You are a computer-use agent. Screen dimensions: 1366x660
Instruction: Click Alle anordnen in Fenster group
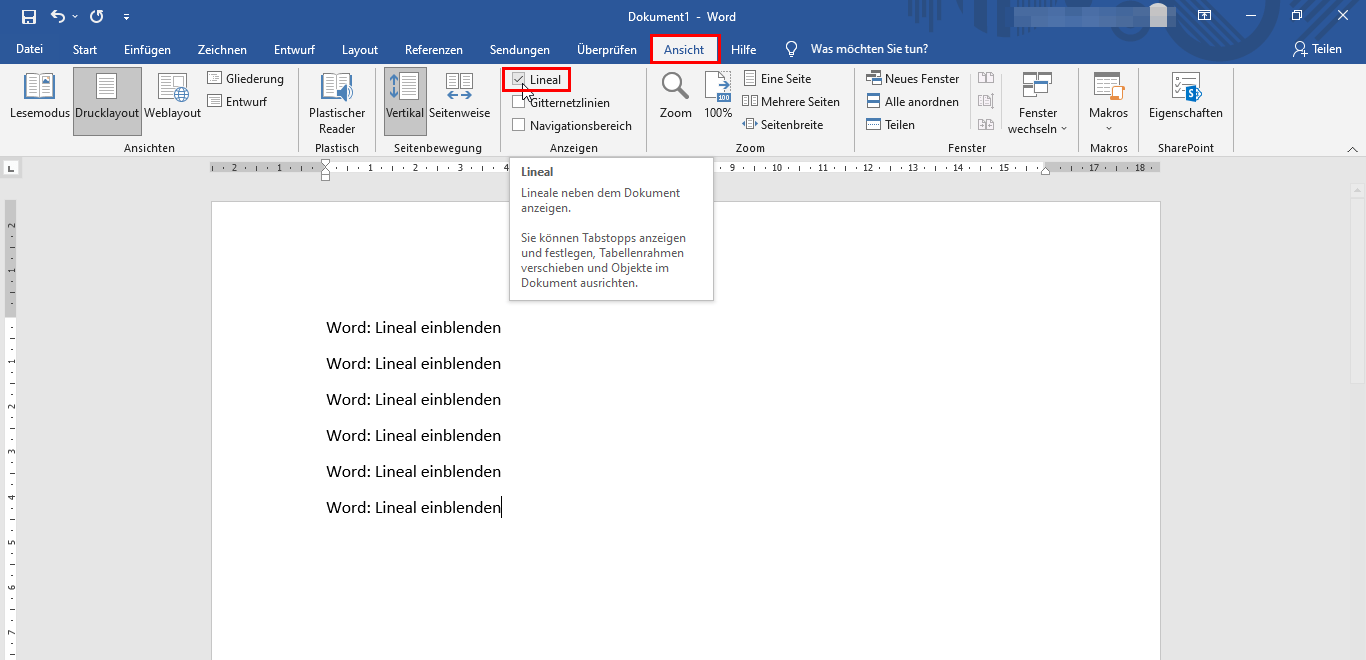(x=912, y=101)
